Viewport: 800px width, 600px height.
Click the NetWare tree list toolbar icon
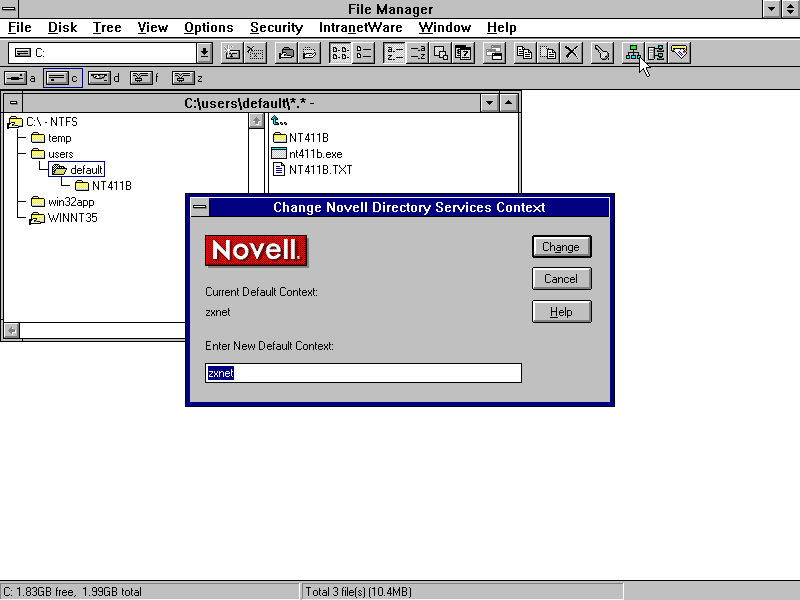[657, 53]
